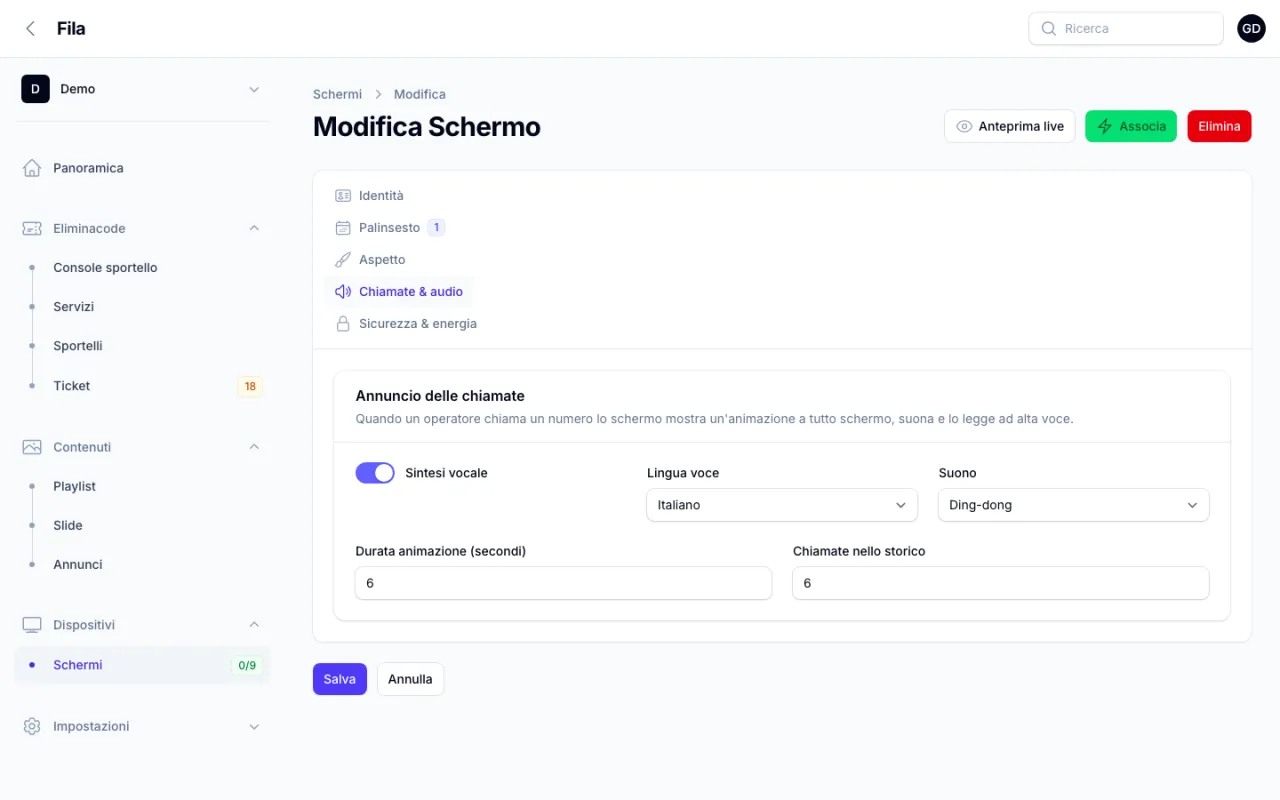Image resolution: width=1280 pixels, height=800 pixels.
Task: Open Console sportello in sidebar
Action: click(x=142, y=268)
